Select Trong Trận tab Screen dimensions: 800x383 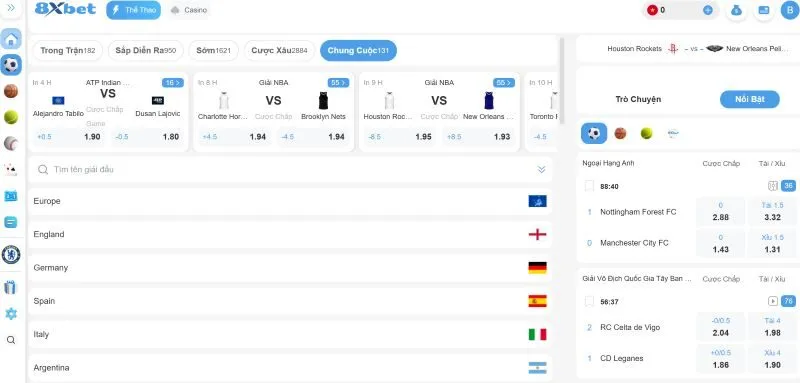click(68, 50)
